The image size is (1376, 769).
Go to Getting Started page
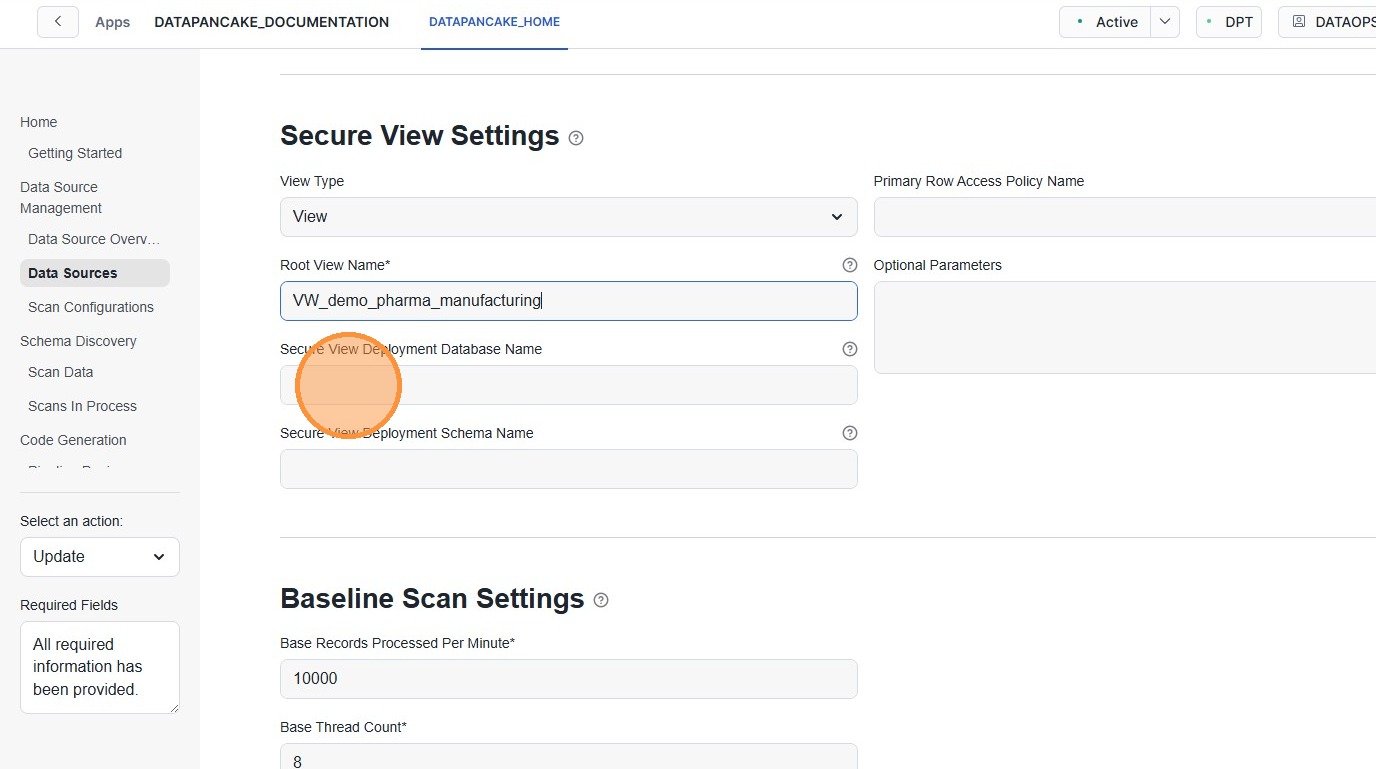coord(75,153)
